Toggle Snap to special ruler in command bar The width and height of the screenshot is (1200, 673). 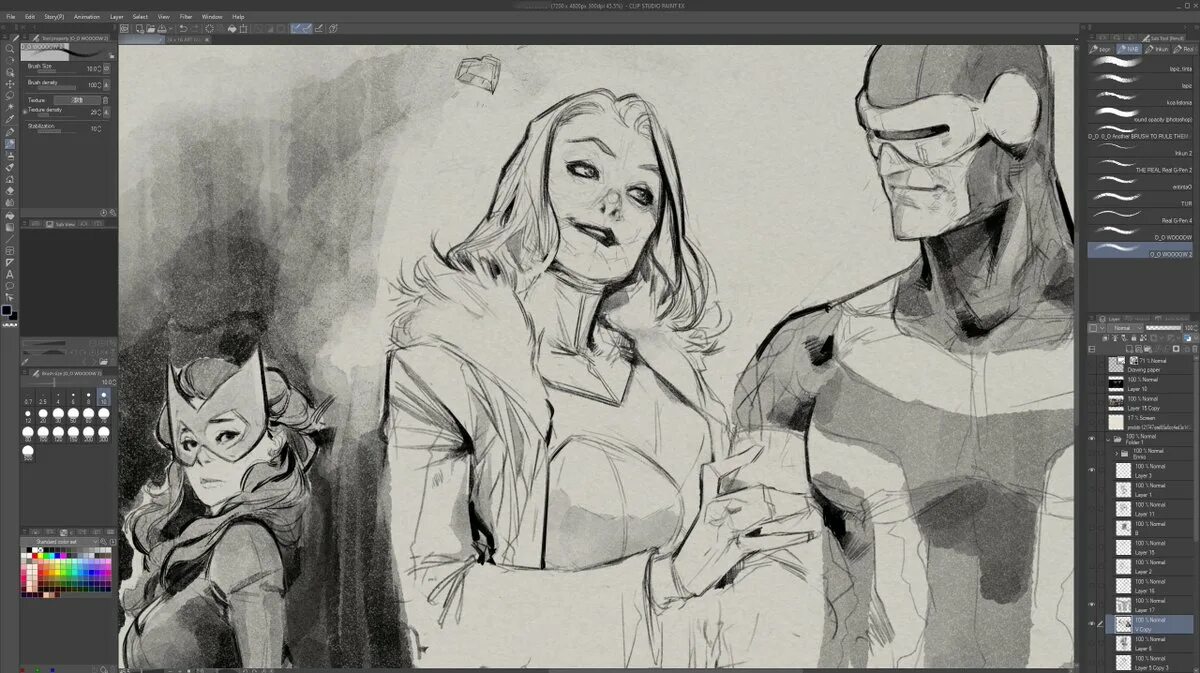(308, 29)
